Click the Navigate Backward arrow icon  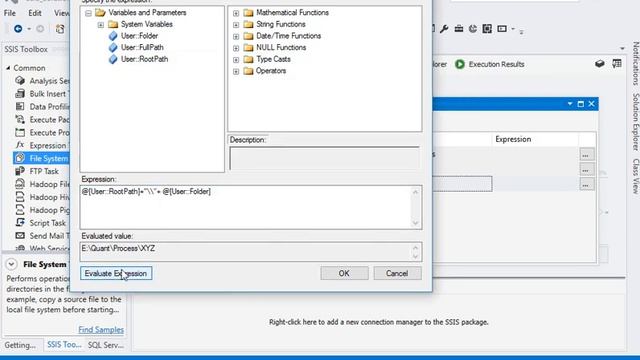tap(18, 29)
